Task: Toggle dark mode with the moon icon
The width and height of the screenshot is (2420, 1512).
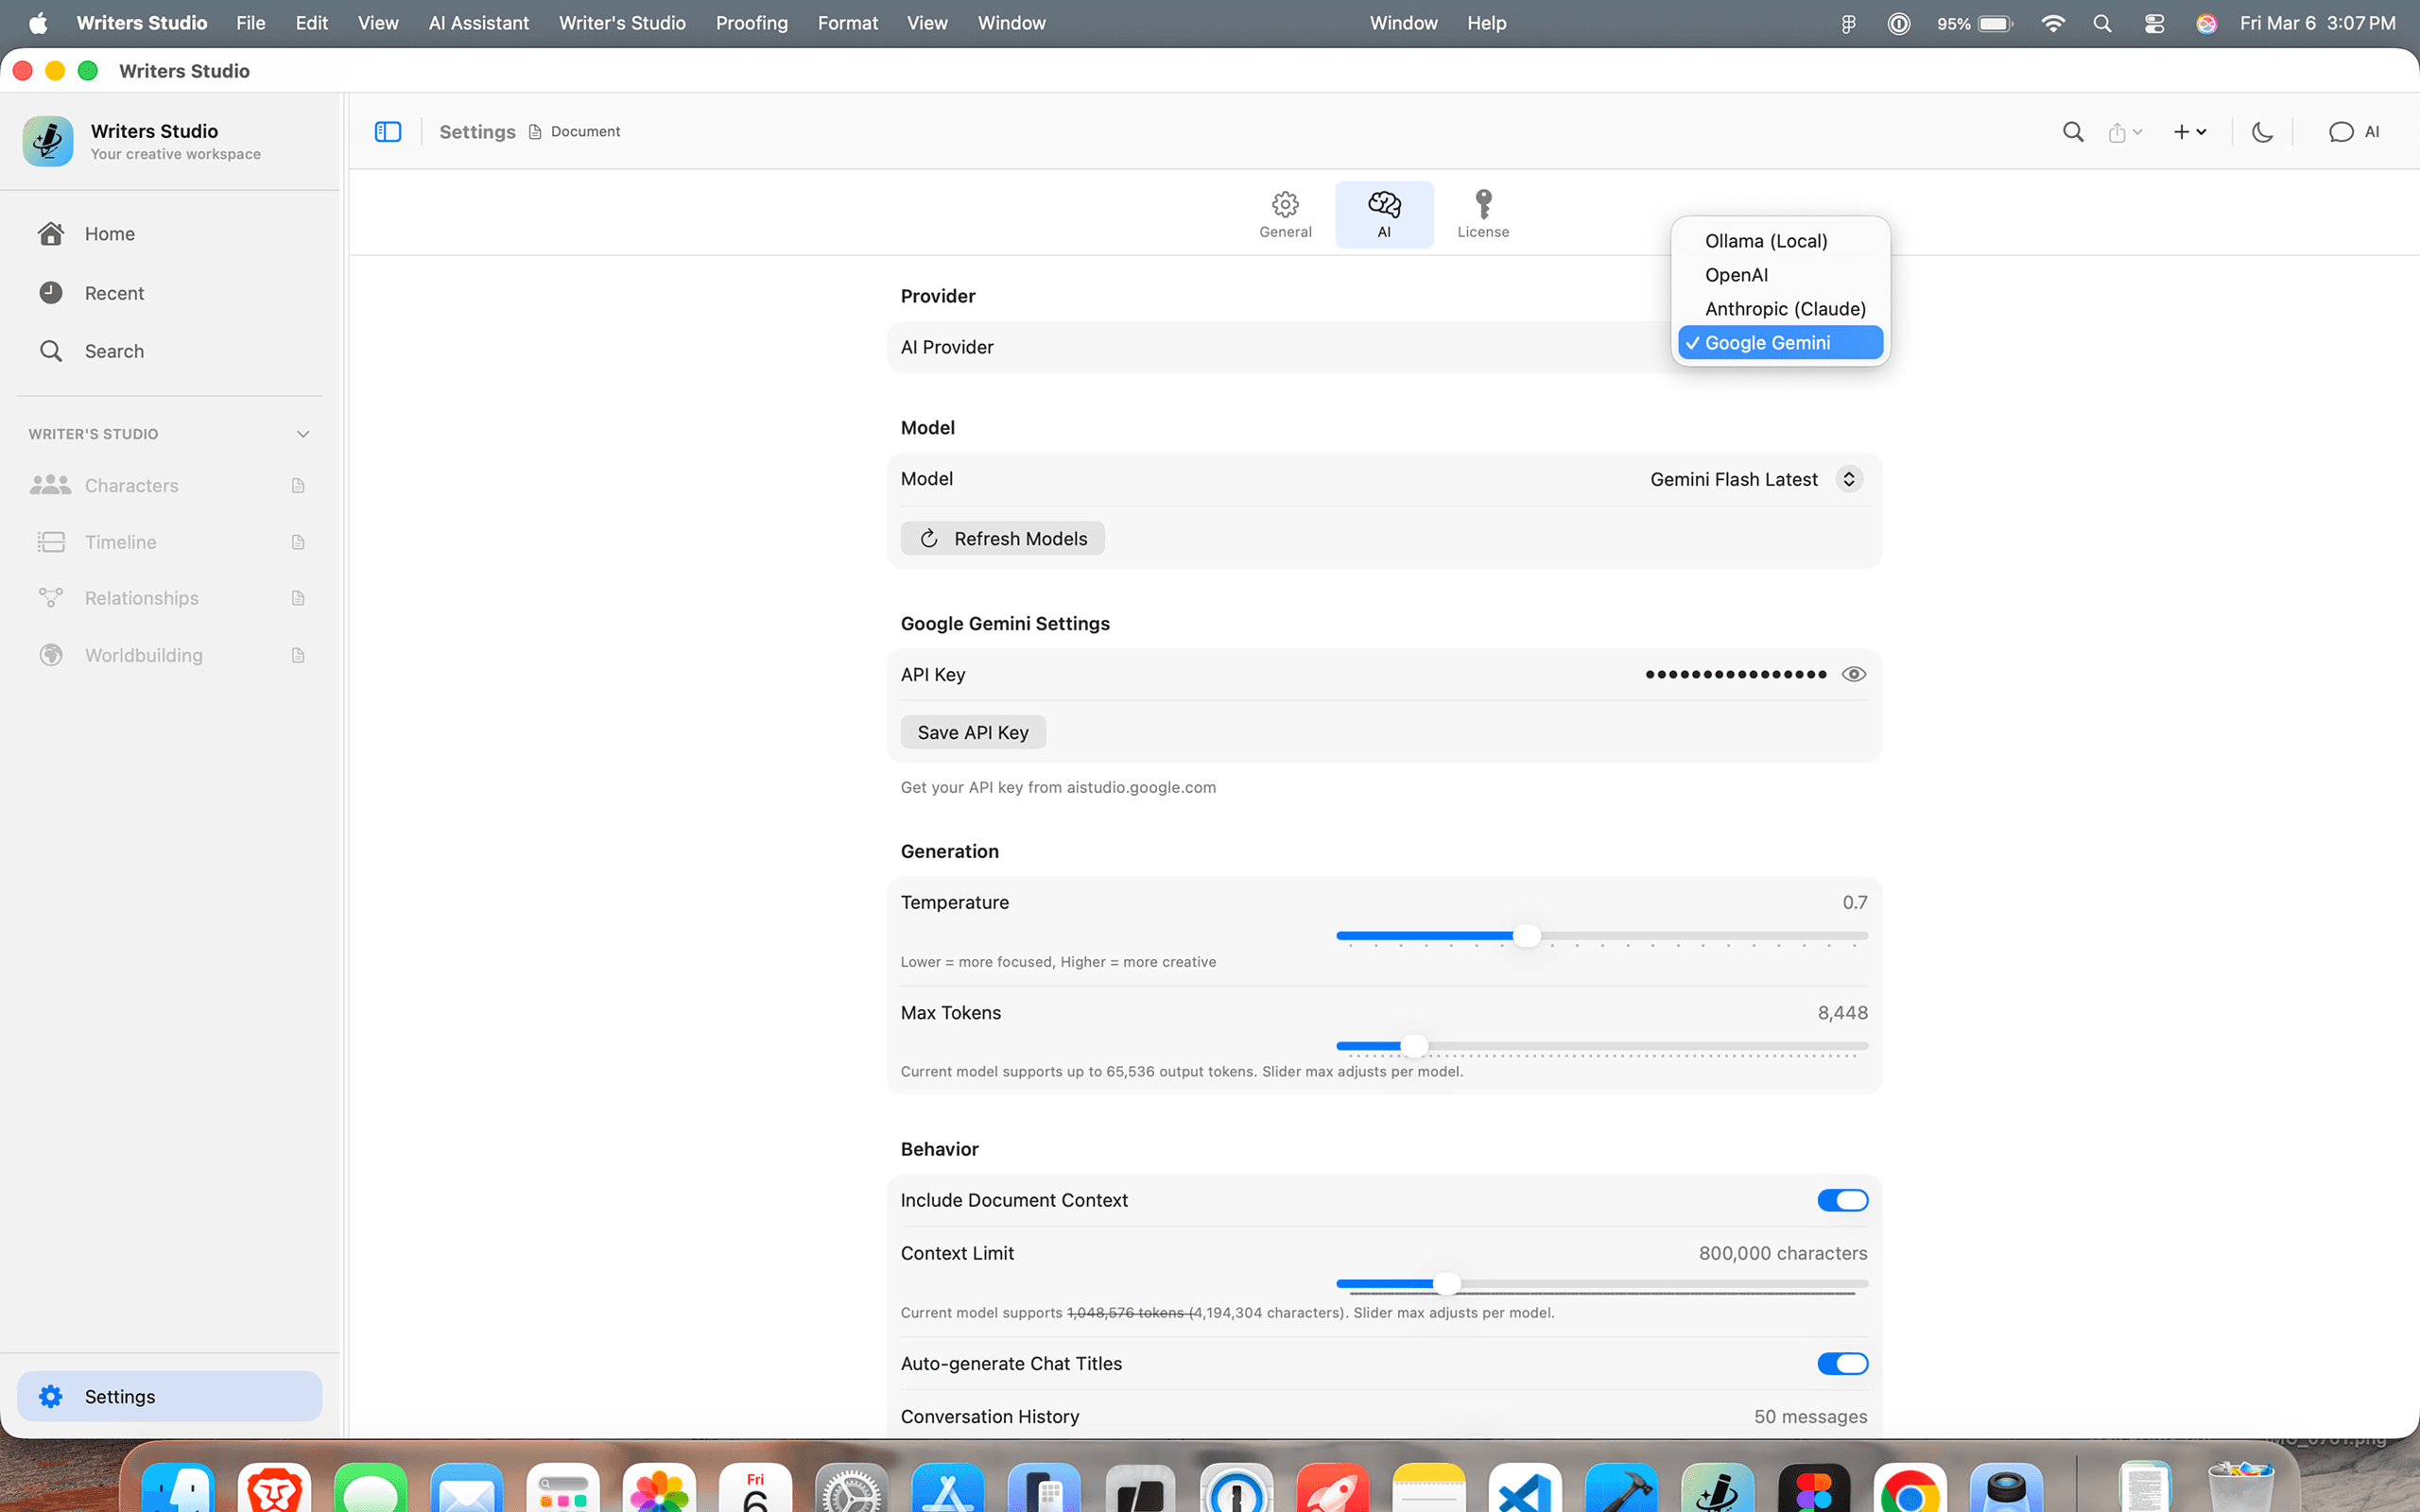Action: (2262, 131)
